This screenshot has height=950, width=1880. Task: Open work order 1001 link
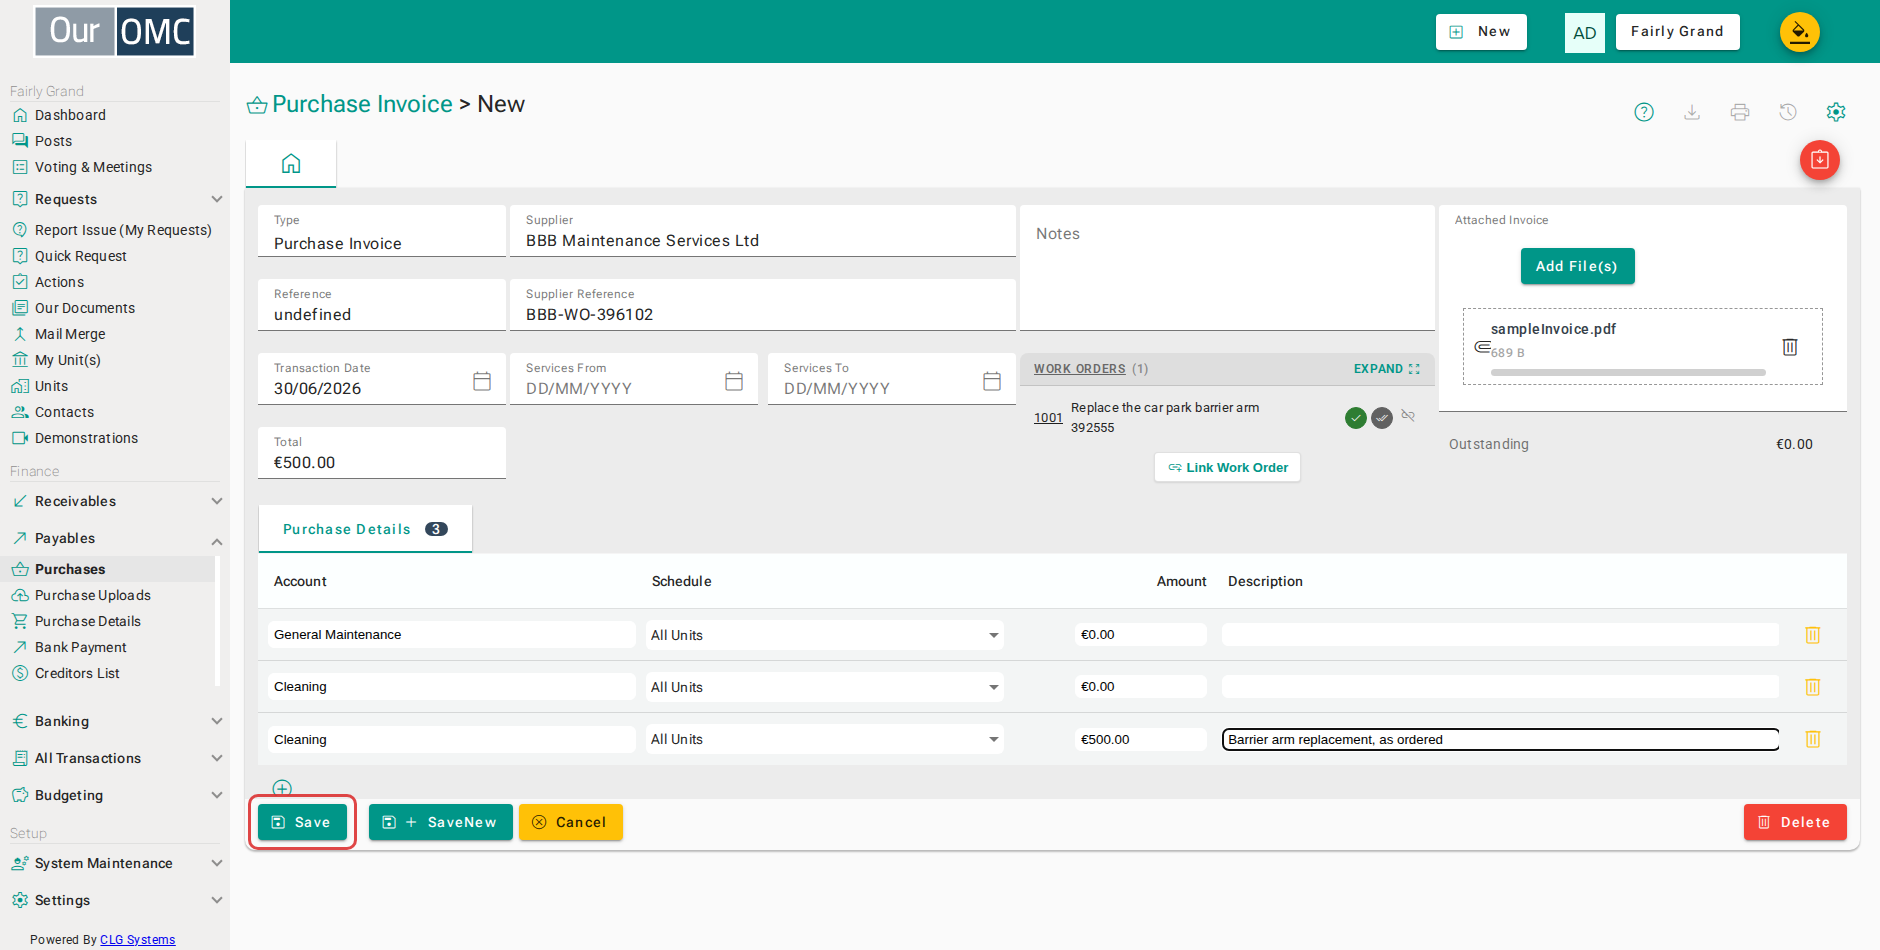(x=1048, y=418)
